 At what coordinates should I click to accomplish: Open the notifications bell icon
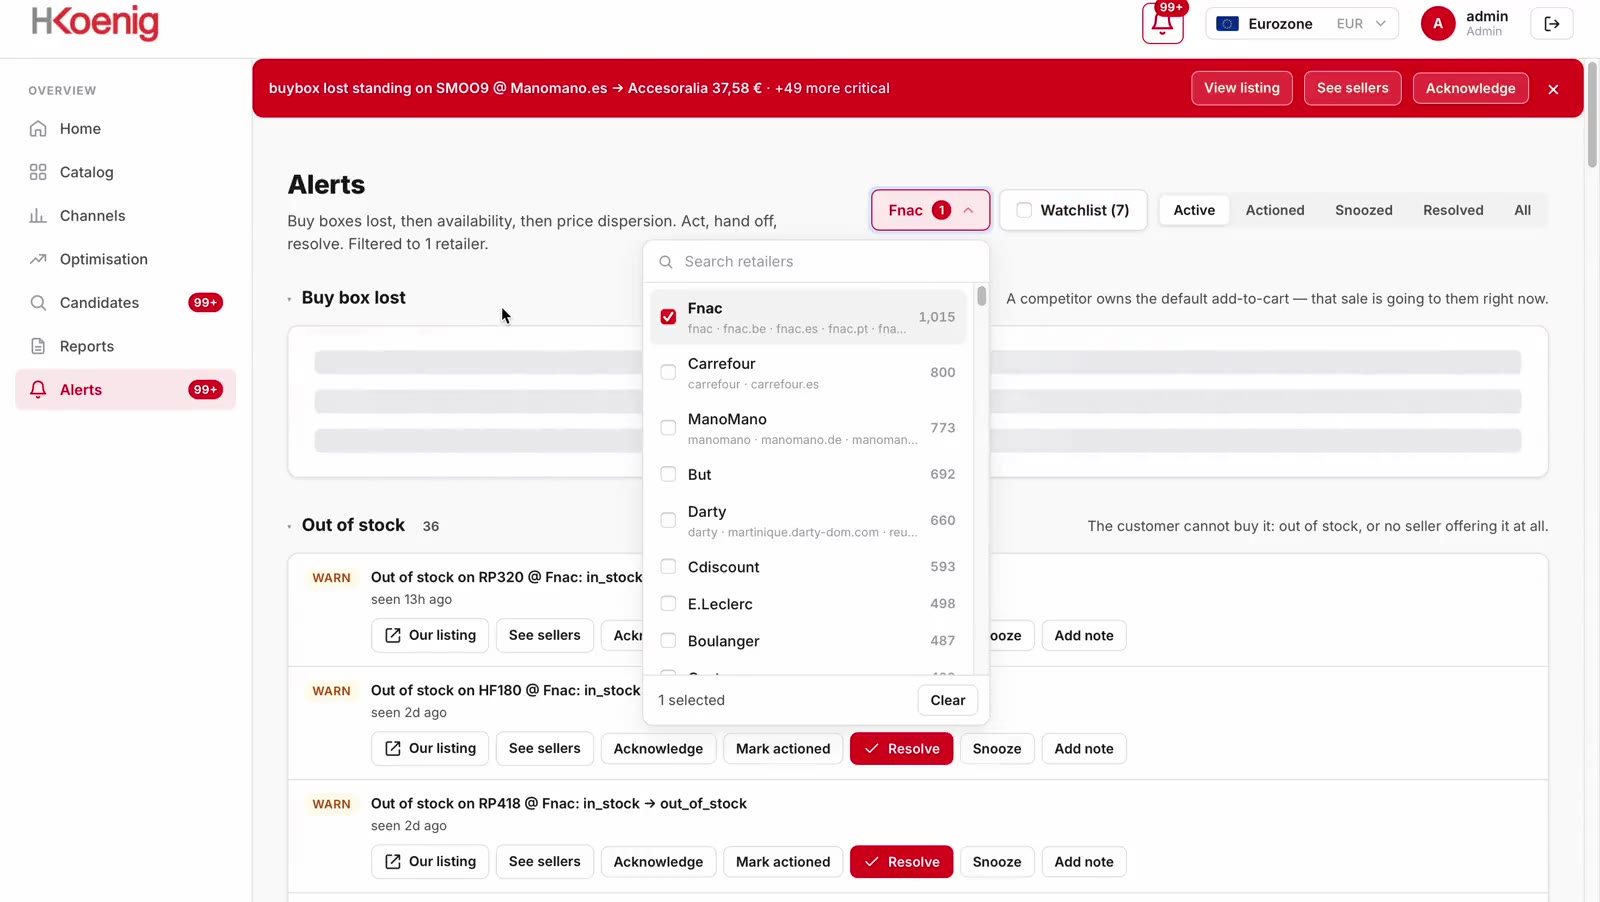coord(1162,24)
